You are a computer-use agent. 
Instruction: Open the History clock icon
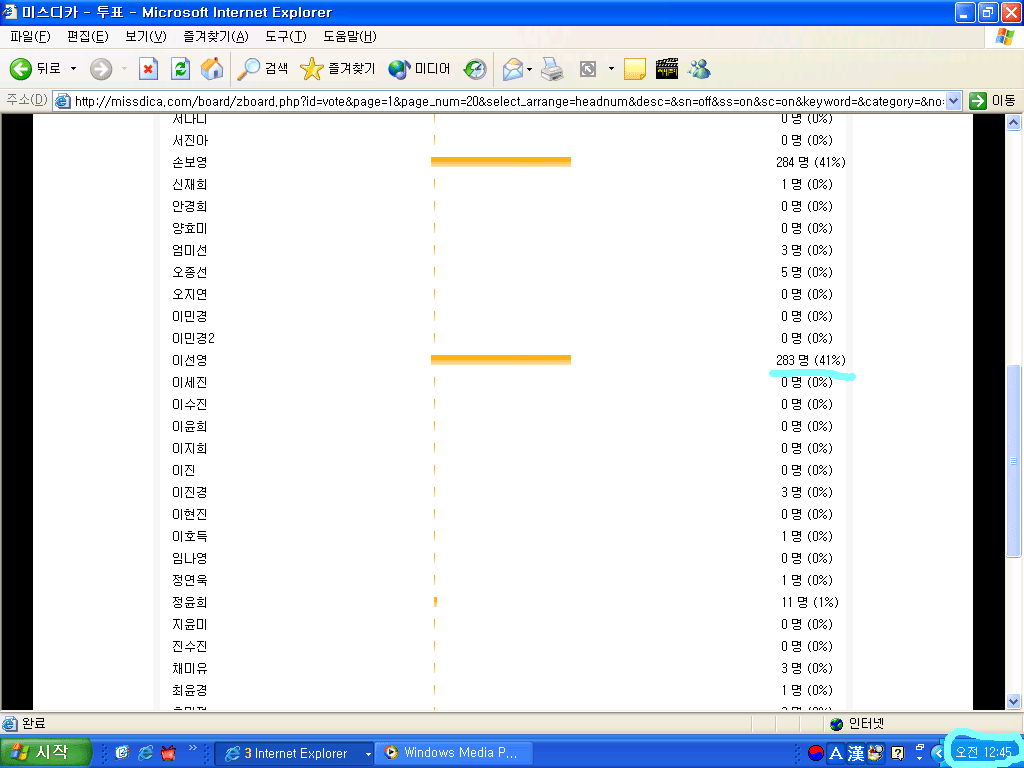(475, 69)
